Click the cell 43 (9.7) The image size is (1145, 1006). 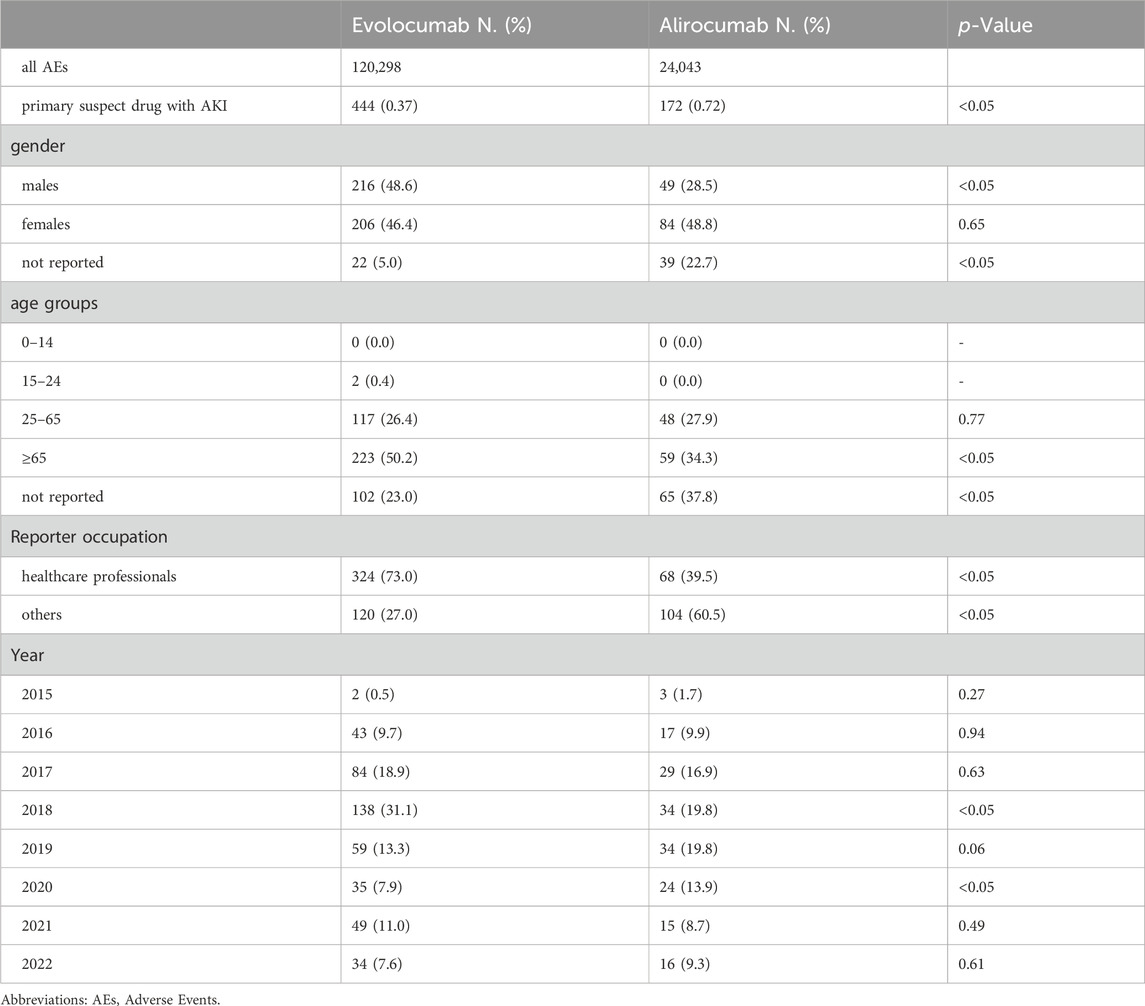377,733
